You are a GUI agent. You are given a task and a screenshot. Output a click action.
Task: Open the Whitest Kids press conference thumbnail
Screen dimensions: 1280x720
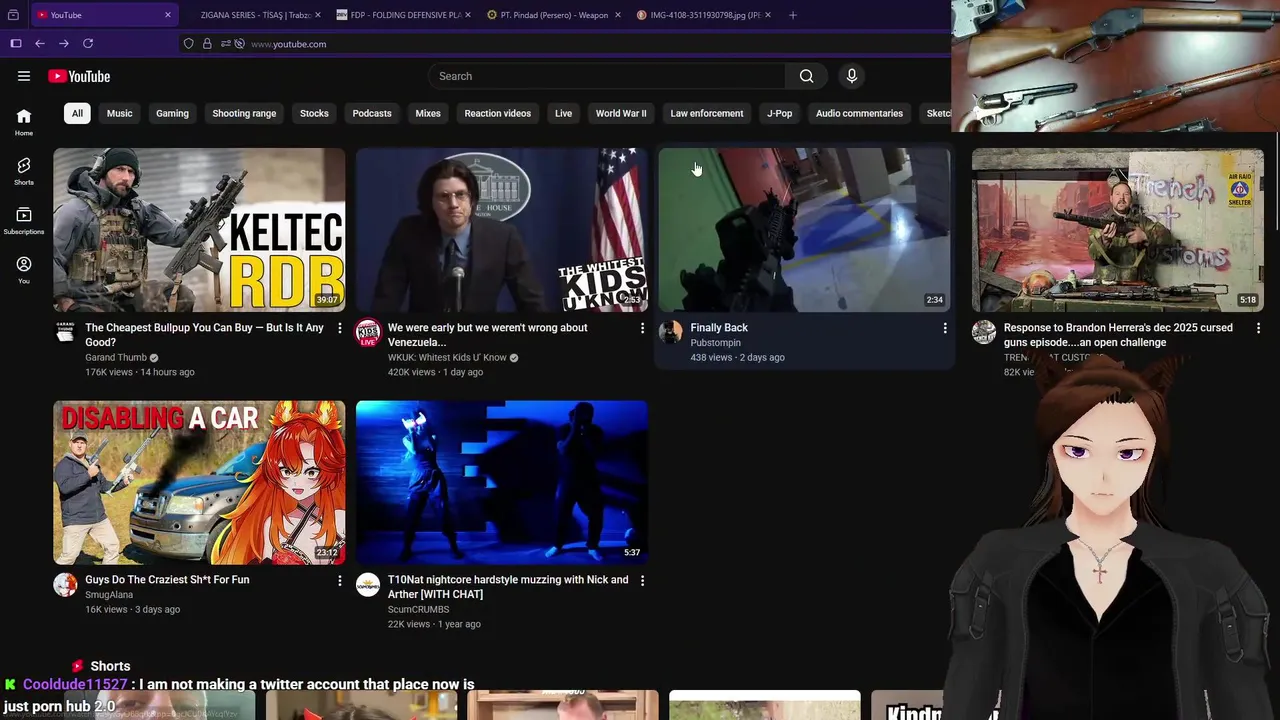pos(502,230)
